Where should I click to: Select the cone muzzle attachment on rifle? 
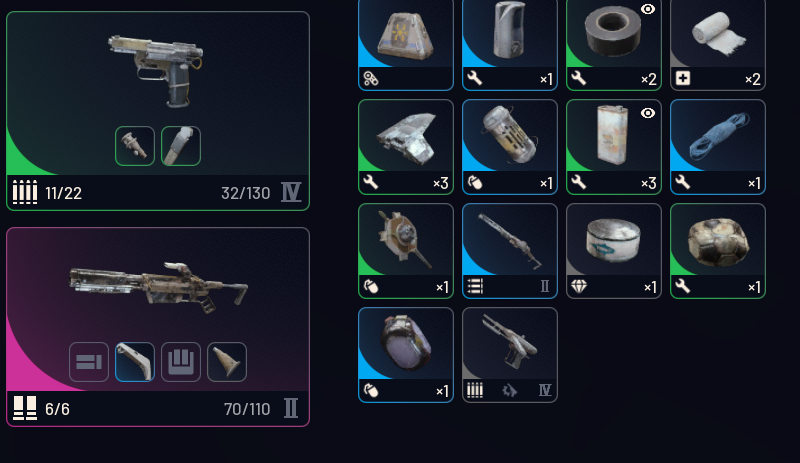point(227,362)
